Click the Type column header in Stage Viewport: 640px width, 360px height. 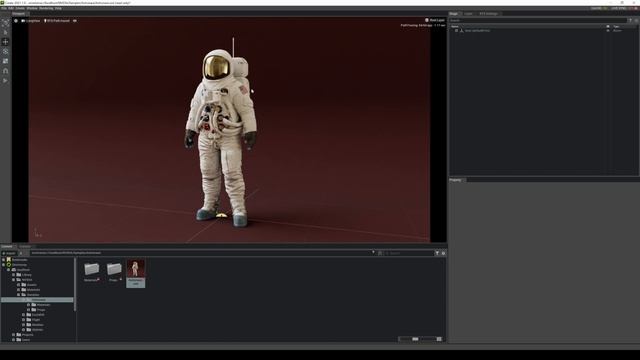616,27
